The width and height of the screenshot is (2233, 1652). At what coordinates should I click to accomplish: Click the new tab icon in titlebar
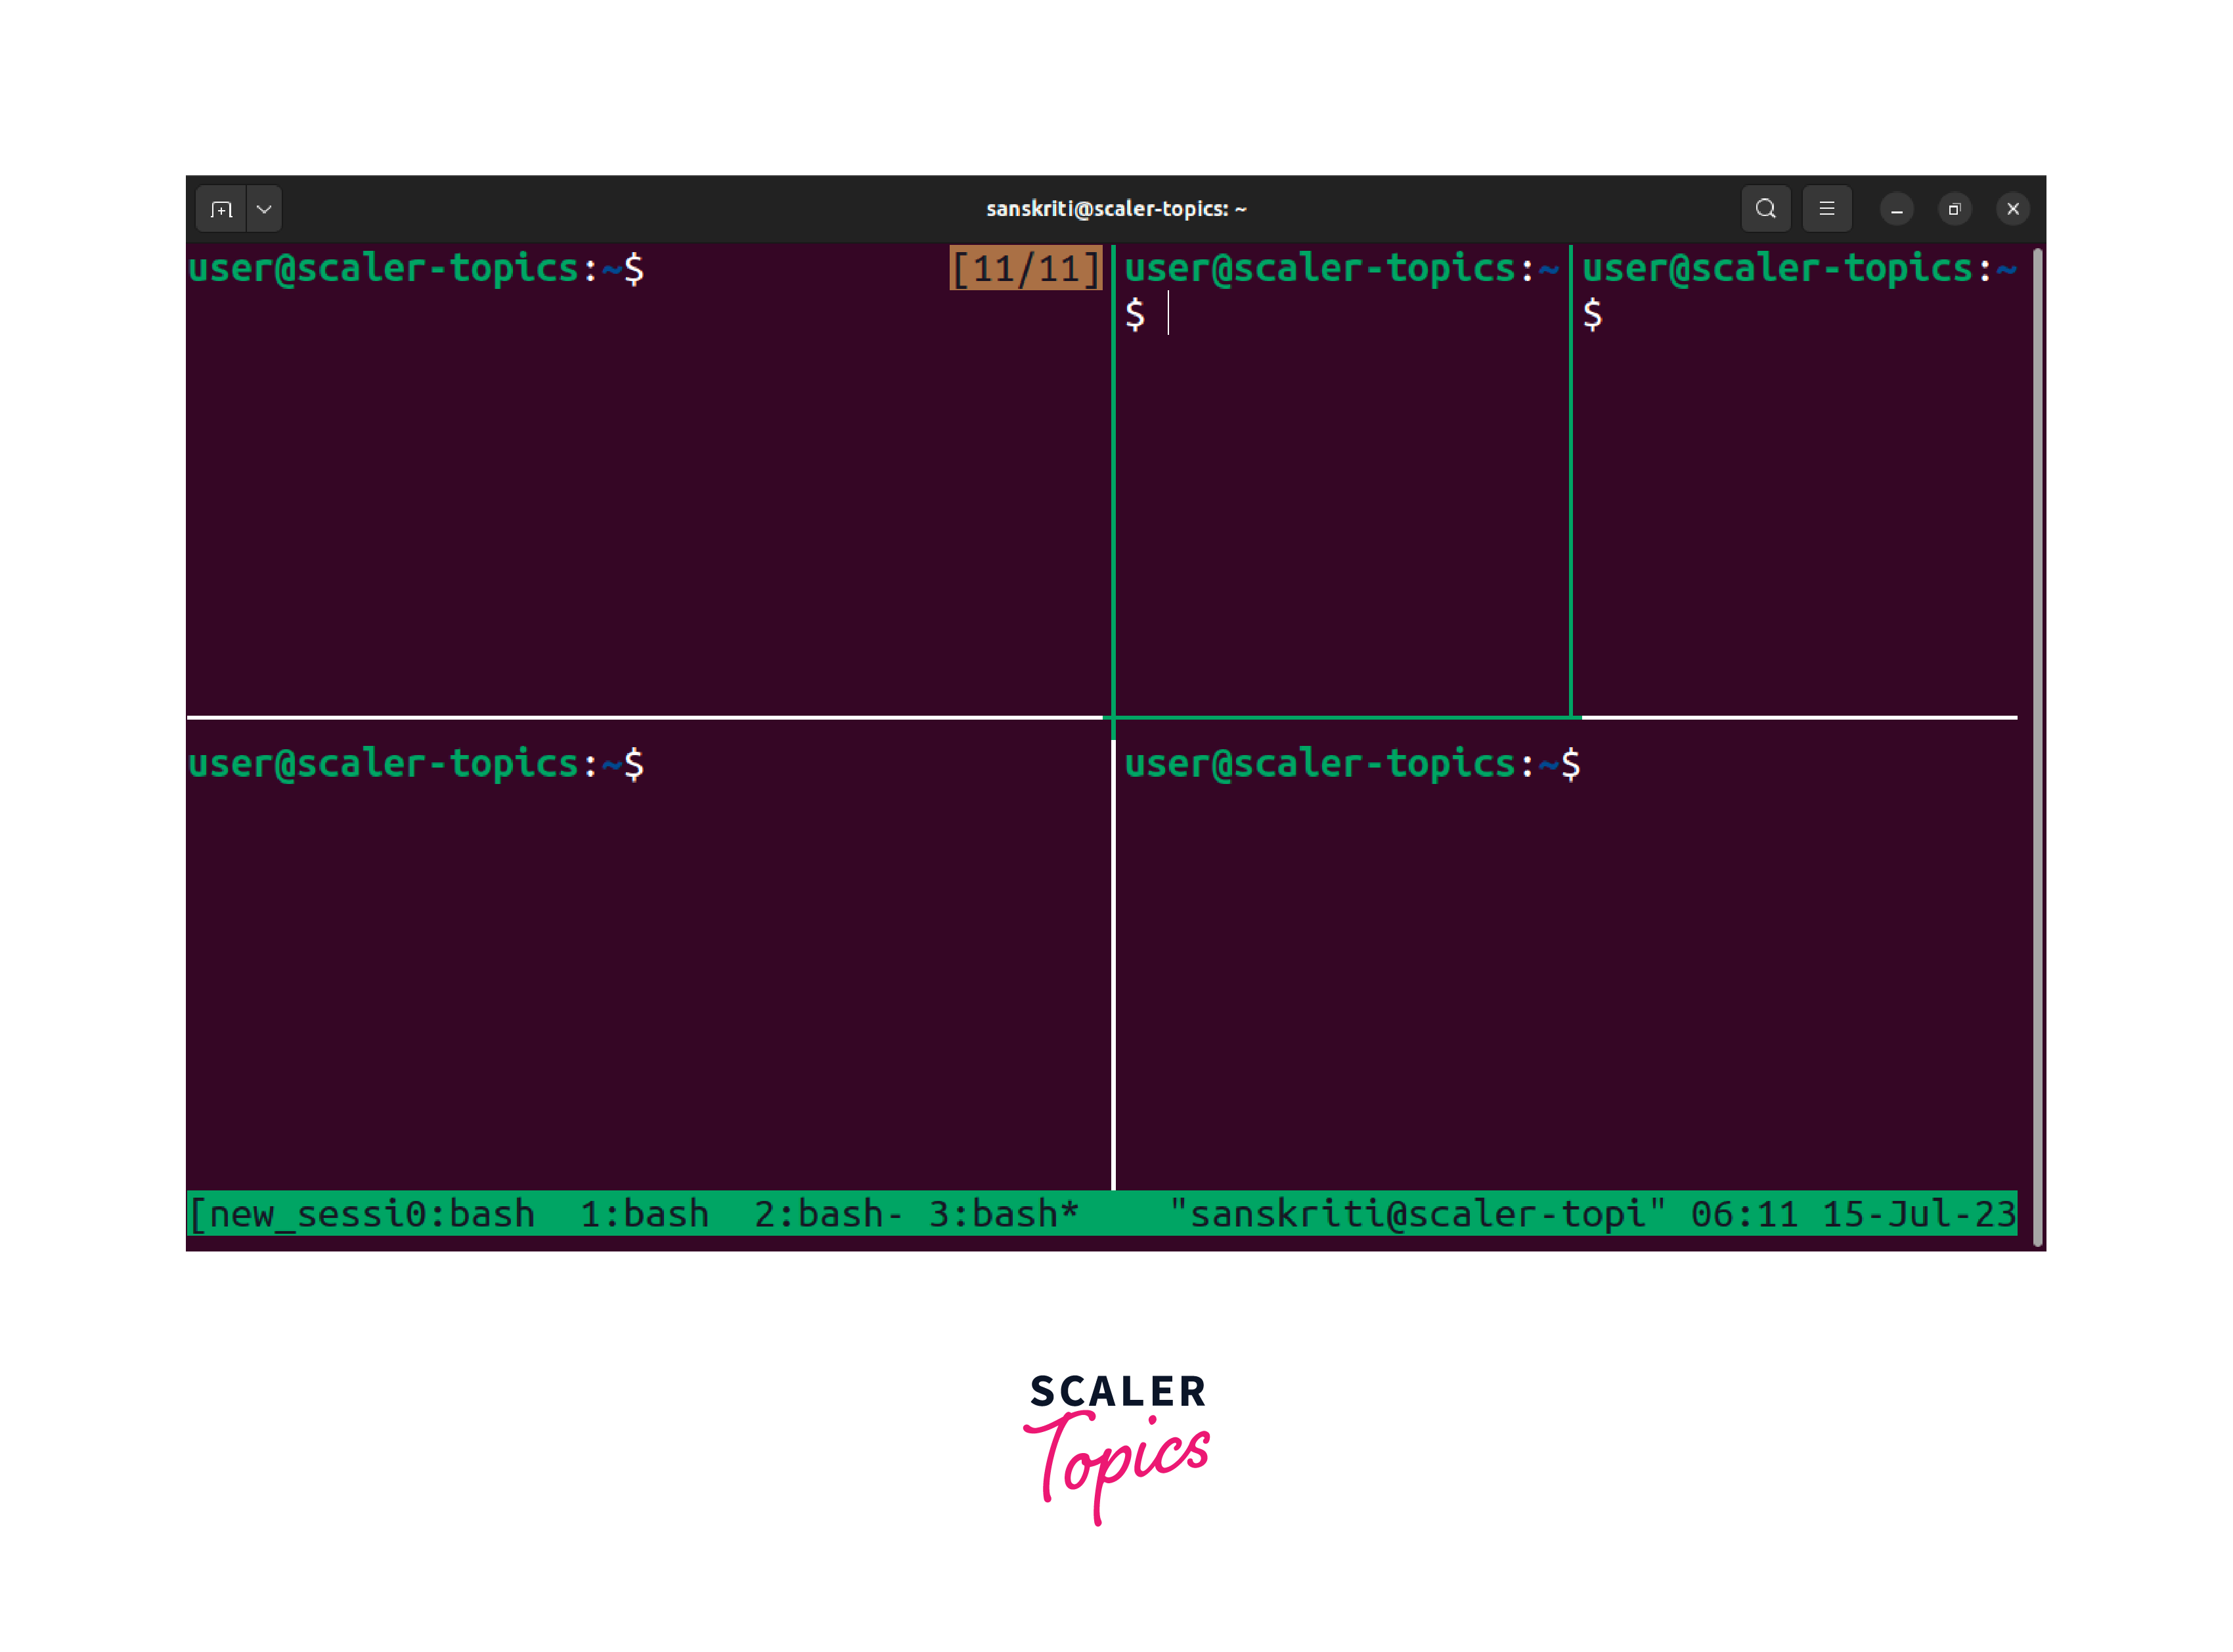(221, 209)
